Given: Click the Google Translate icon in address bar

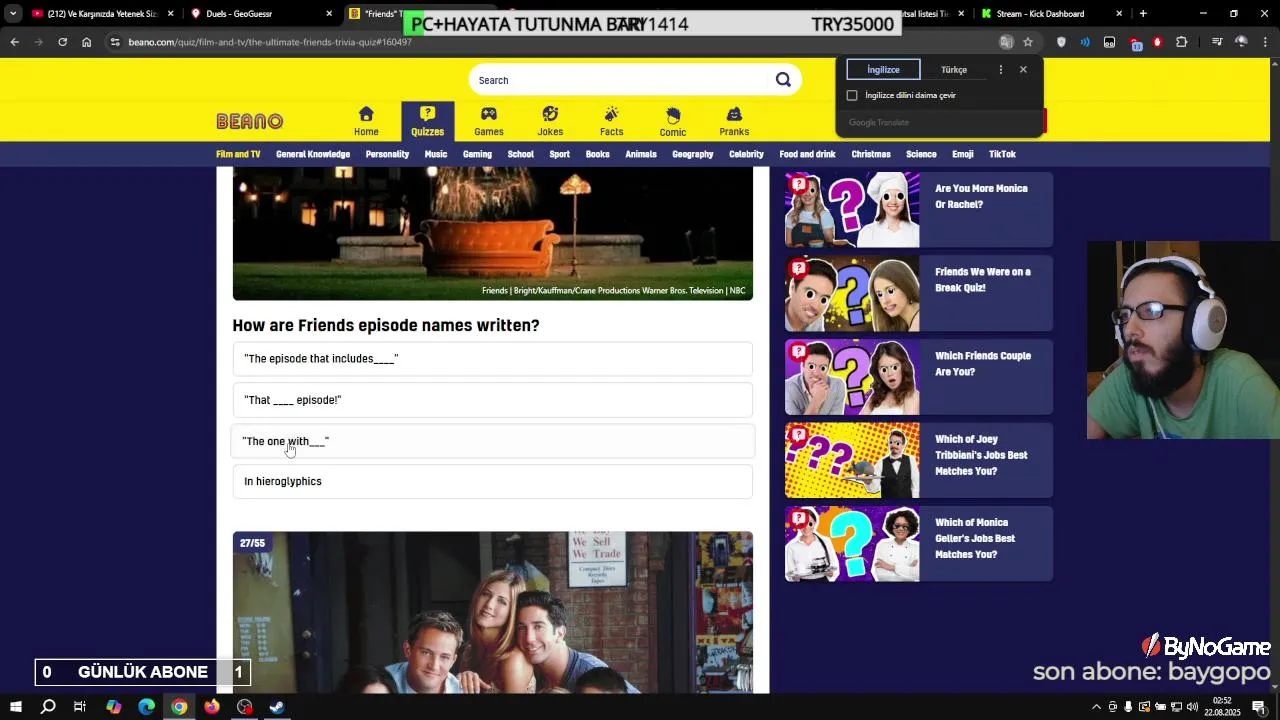Looking at the screenshot, I should click(1006, 42).
